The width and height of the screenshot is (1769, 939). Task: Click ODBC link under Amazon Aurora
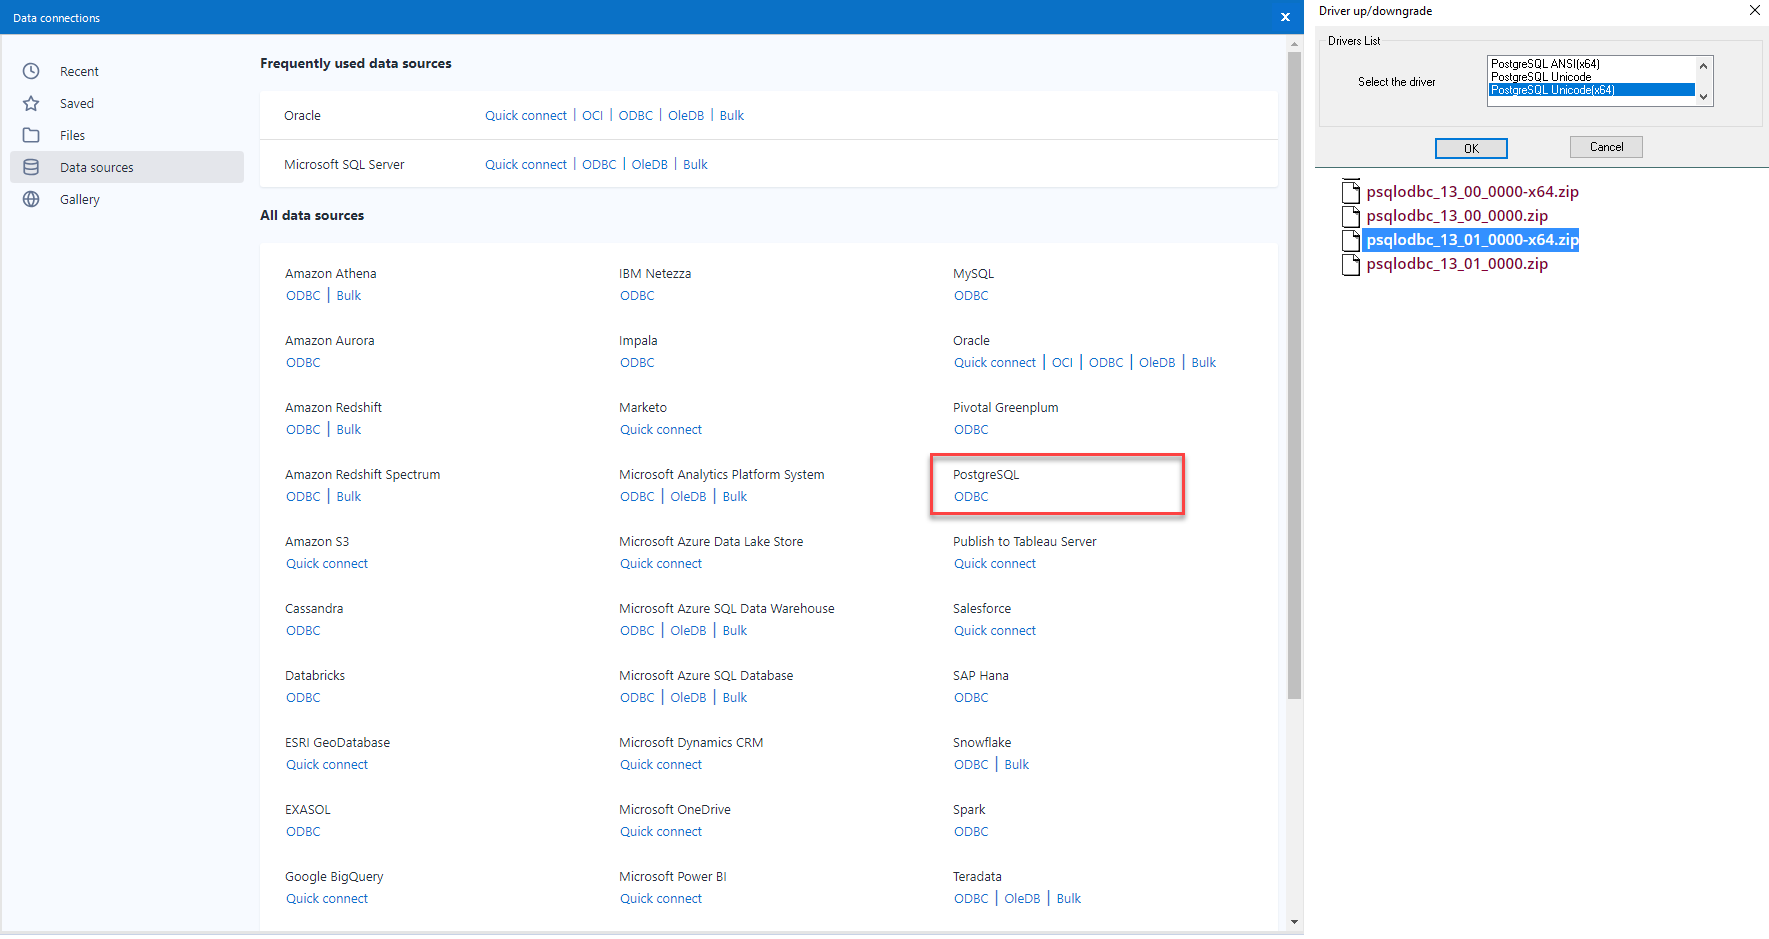click(303, 363)
